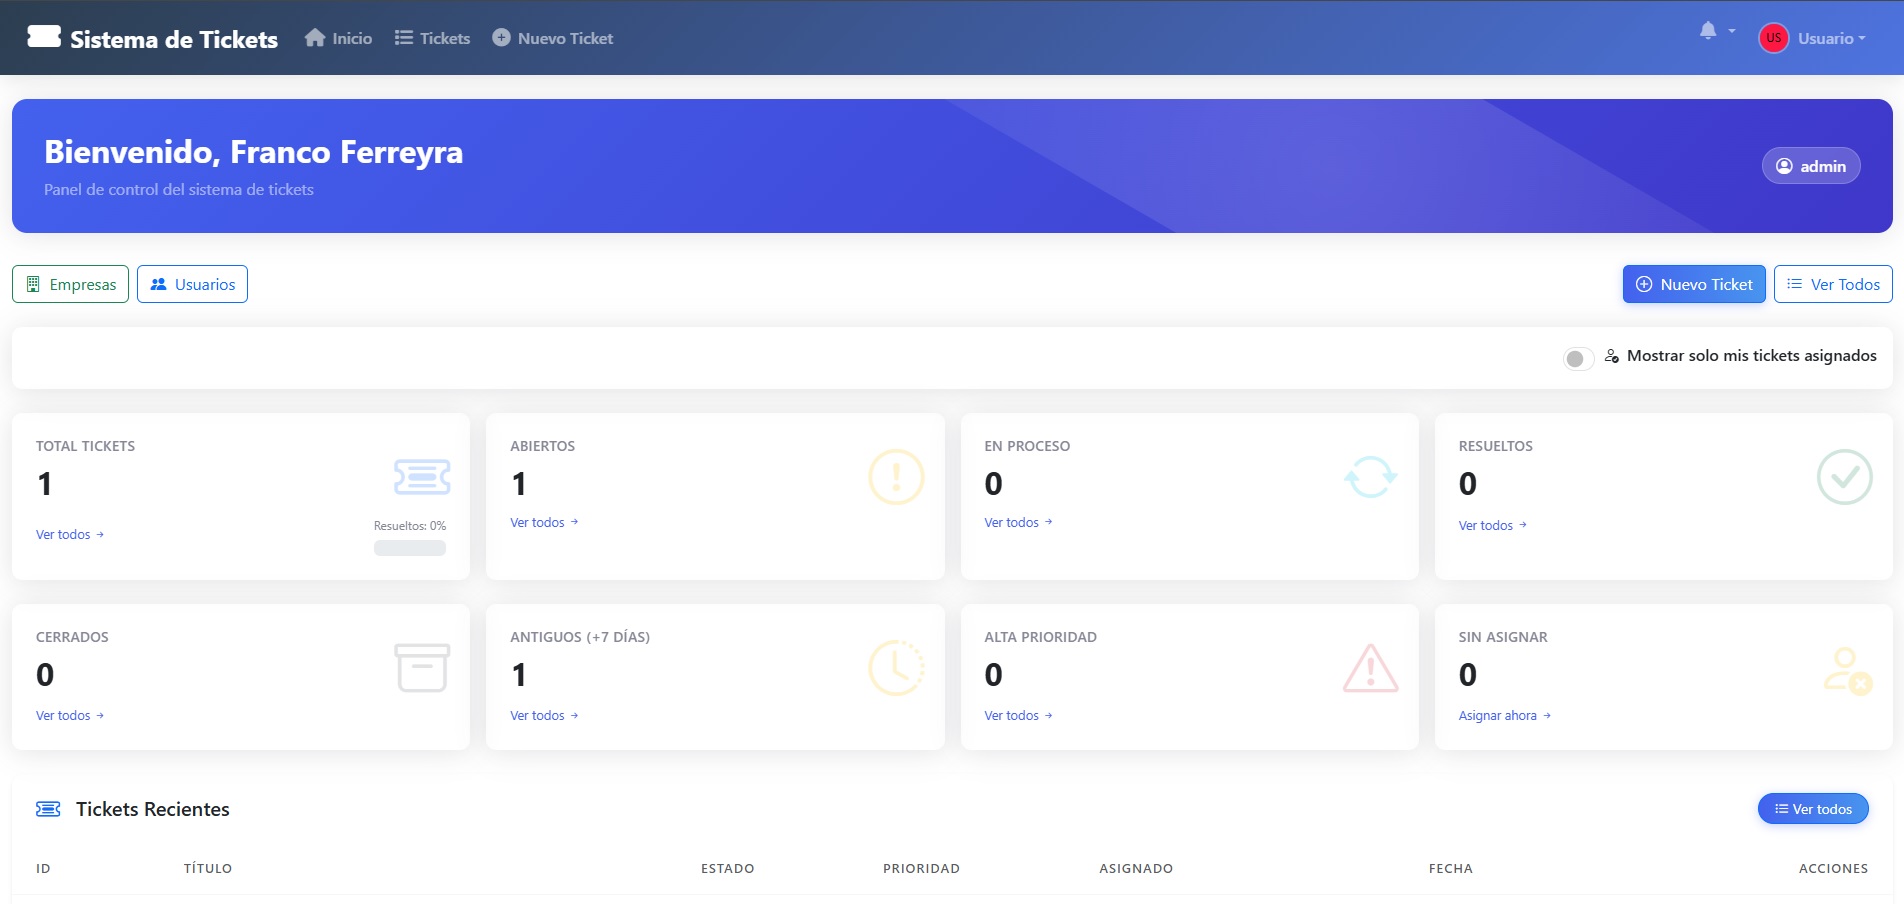
Task: Click the En Proceso refresh arrows icon
Action: pos(1370,477)
